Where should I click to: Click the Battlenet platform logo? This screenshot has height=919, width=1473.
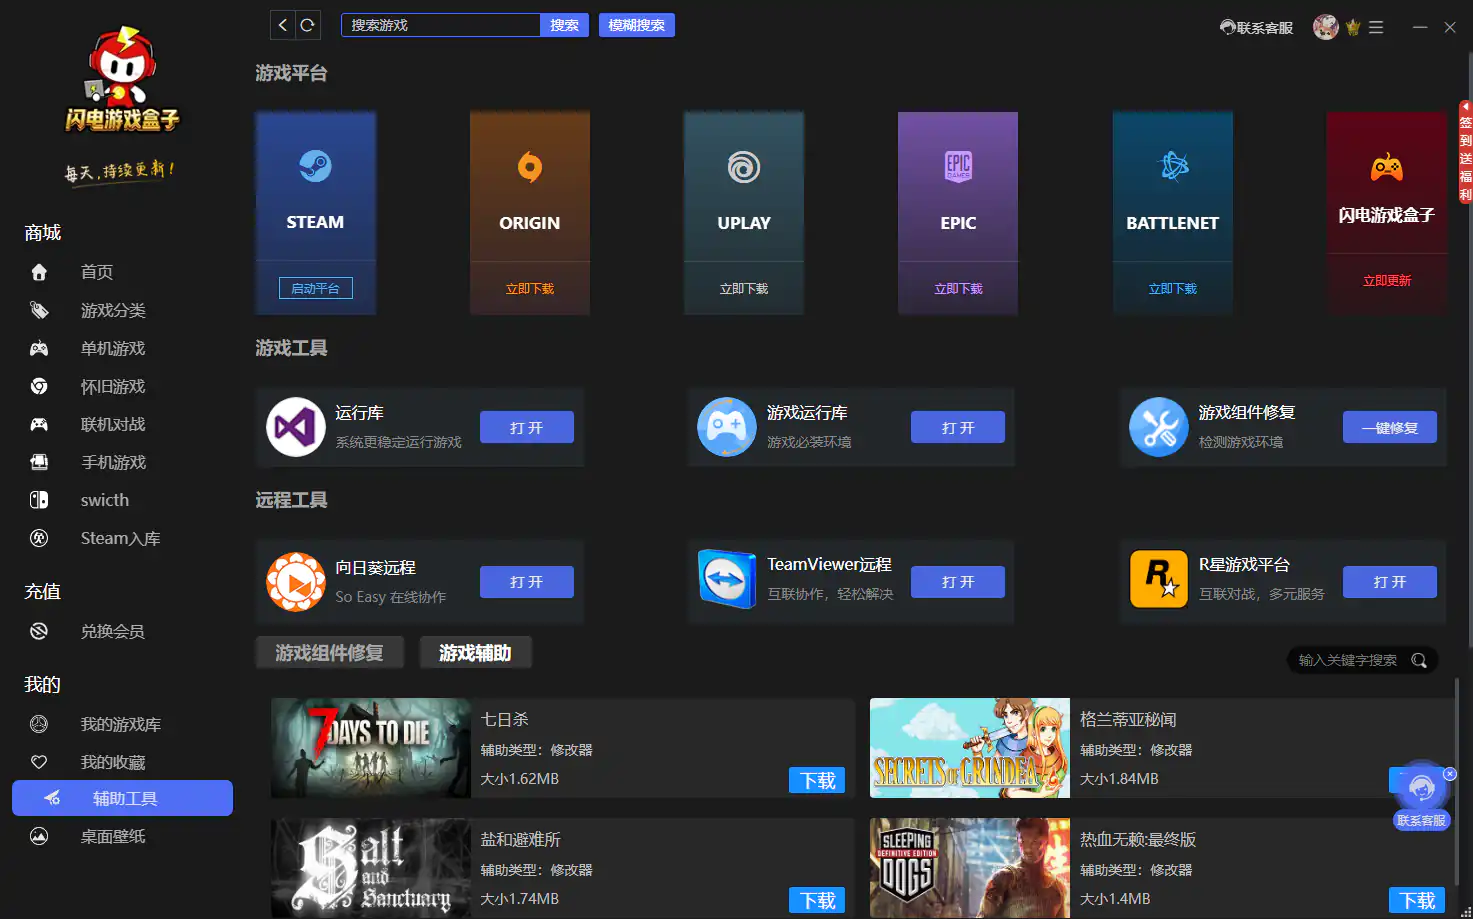click(x=1173, y=166)
